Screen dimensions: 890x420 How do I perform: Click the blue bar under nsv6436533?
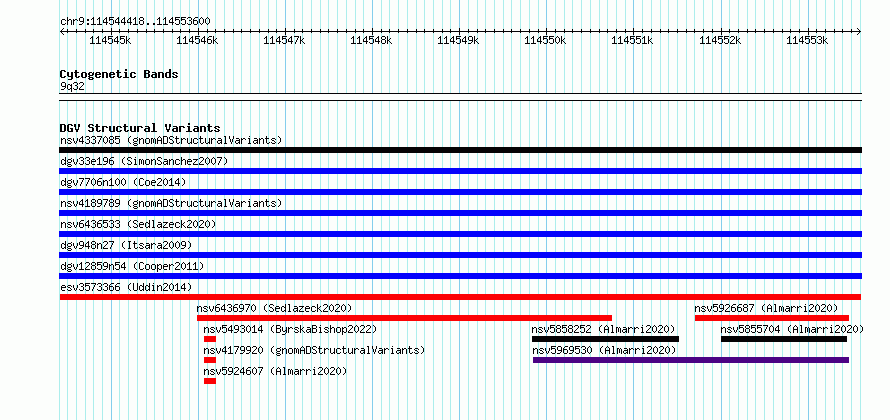(460, 234)
